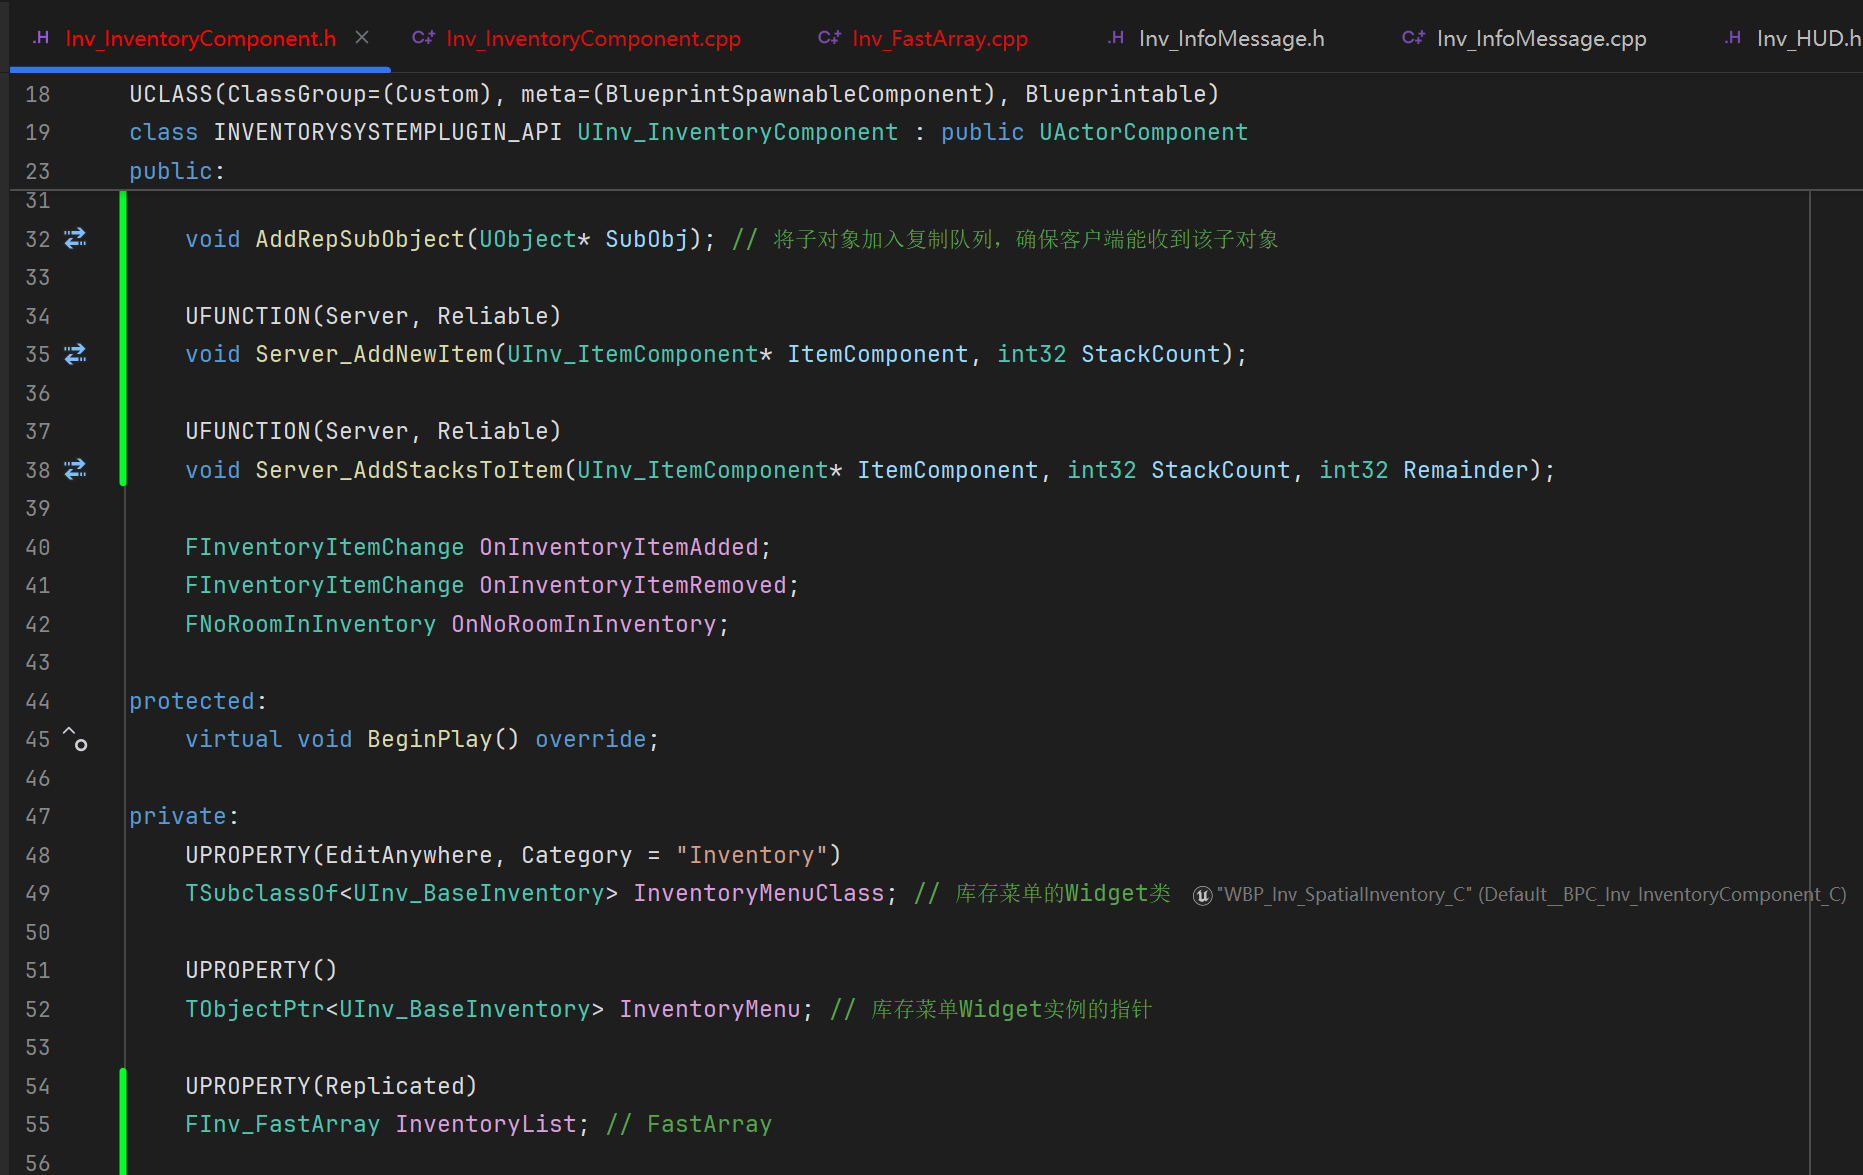Click the implementation gutter icon beside Server_AddStacksToItem
The height and width of the screenshot is (1175, 1863).
75,470
